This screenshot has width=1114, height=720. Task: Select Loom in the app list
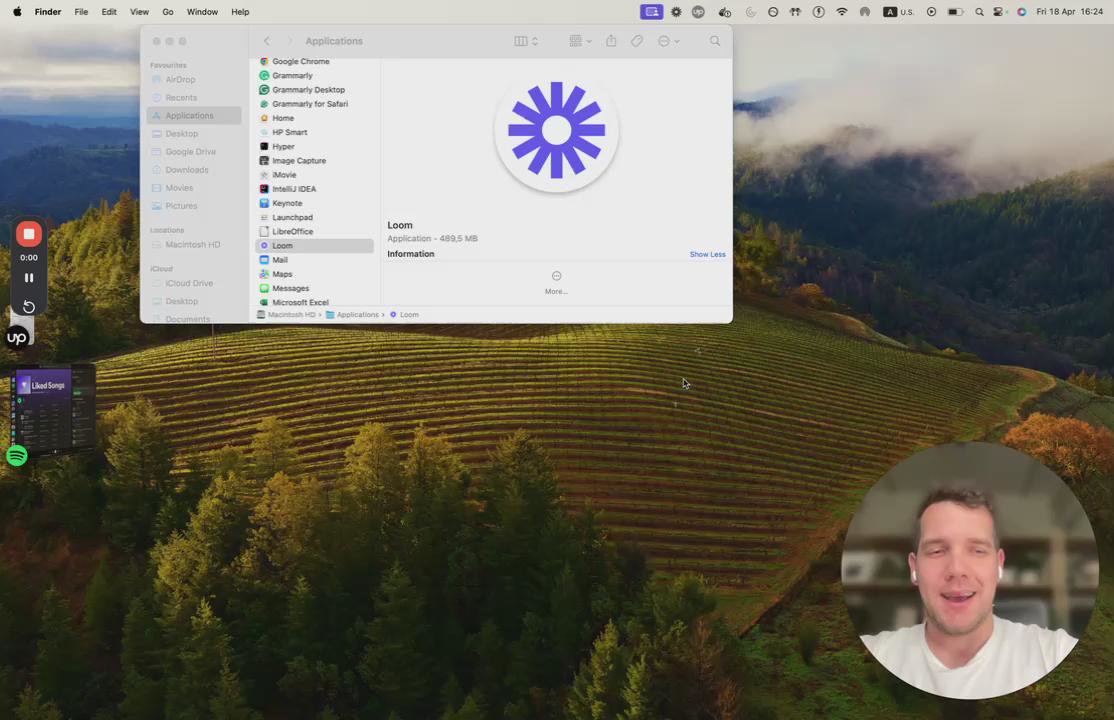314,246
